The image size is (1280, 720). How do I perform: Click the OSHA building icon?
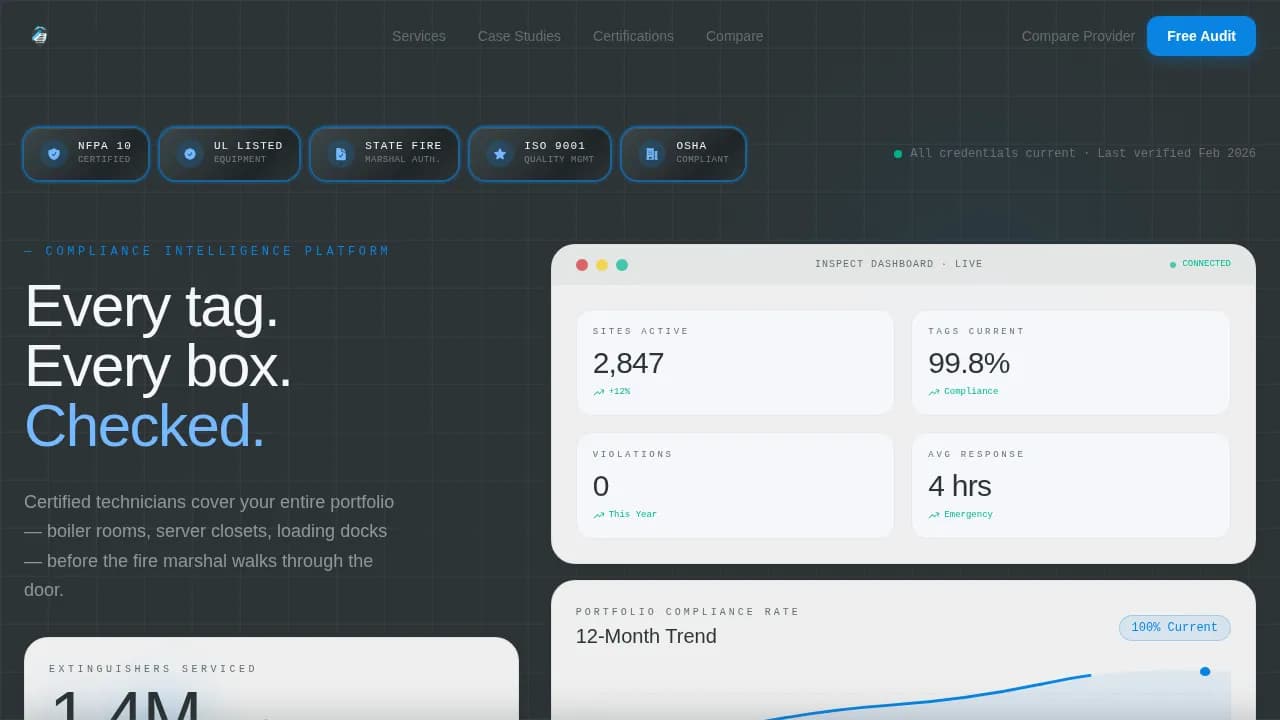(652, 154)
